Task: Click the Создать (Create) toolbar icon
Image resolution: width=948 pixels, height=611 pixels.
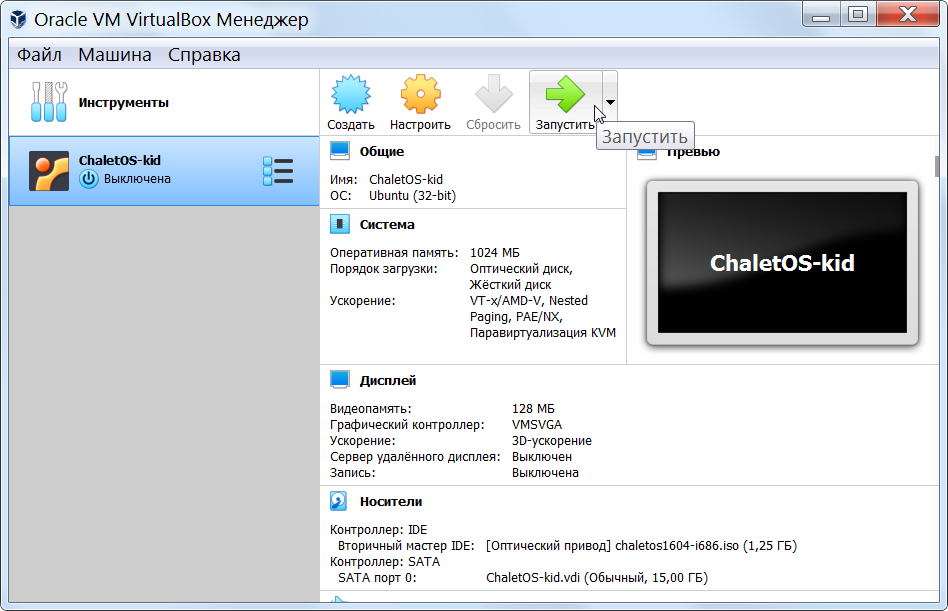Action: coord(351,95)
